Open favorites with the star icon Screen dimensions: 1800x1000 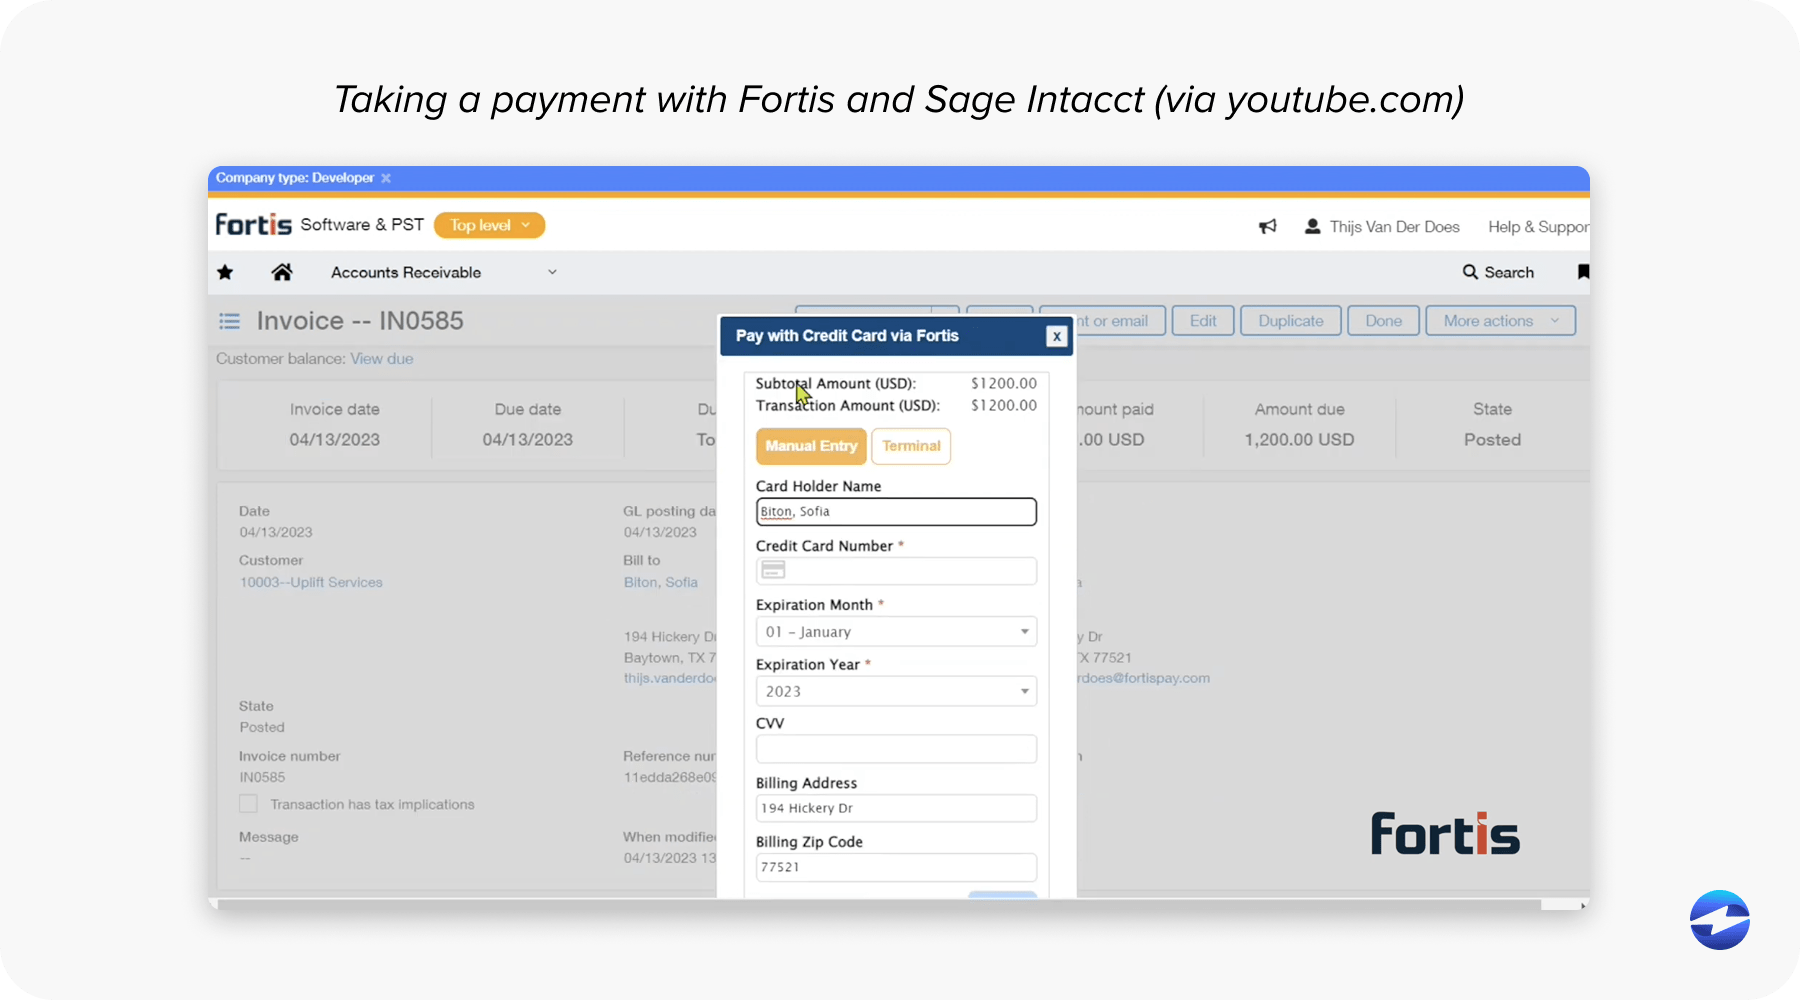[x=225, y=272]
